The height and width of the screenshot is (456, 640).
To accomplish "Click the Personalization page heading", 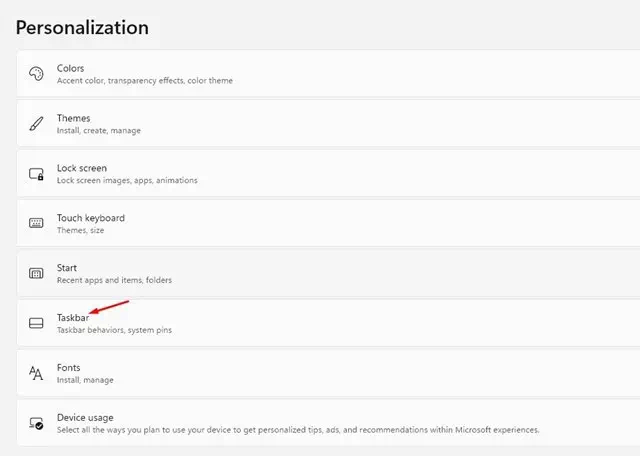I will coord(82,28).
